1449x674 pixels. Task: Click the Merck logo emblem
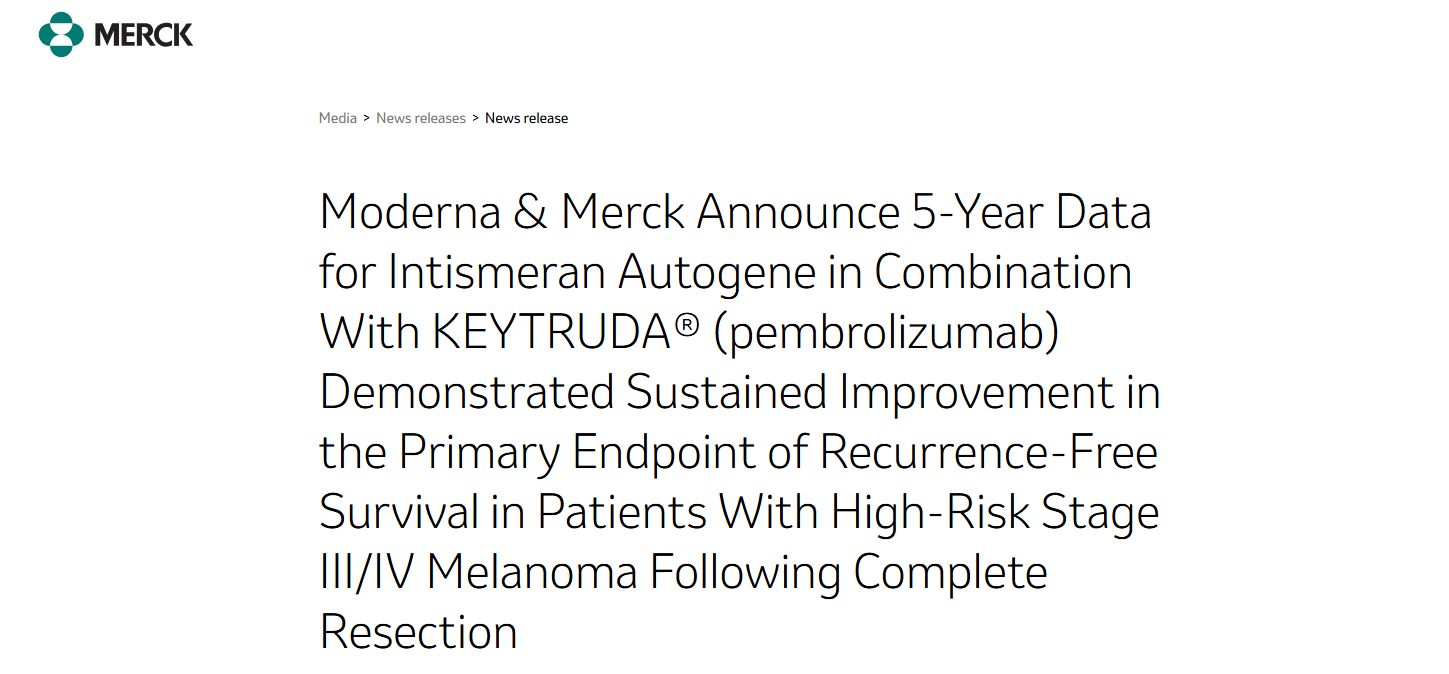tap(61, 35)
